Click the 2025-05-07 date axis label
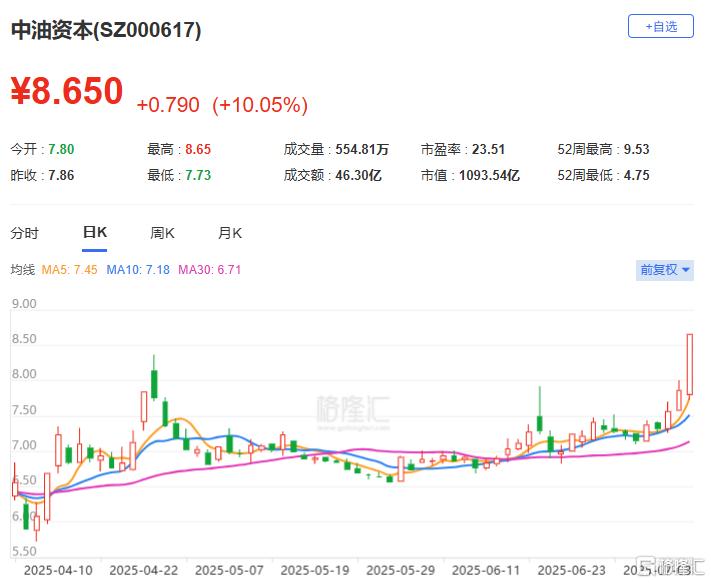The width and height of the screenshot is (711, 583). 229,570
